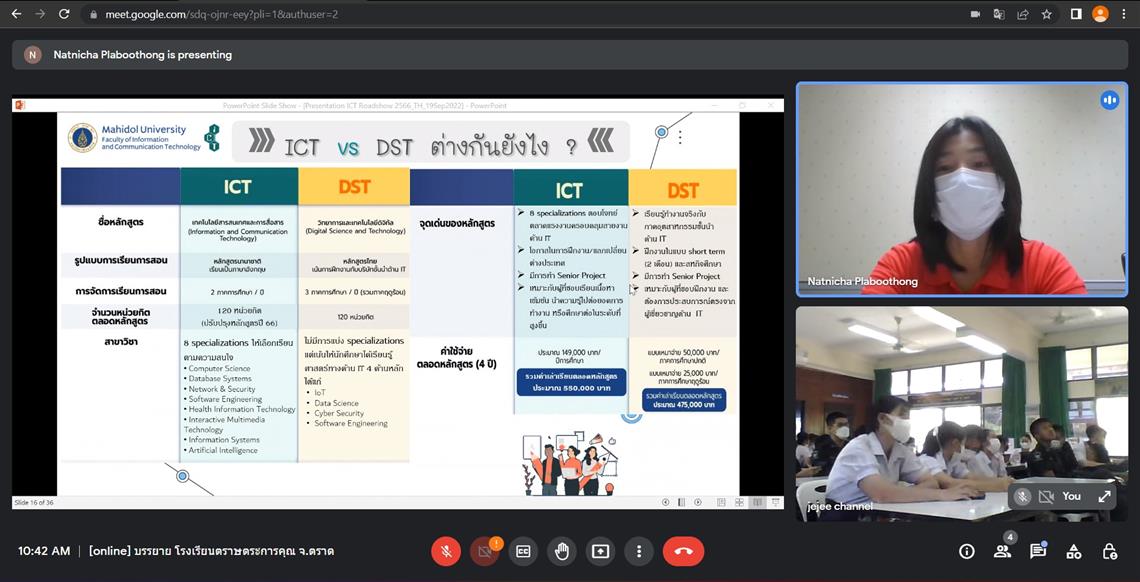Click the meet.google.com address bar

click(x=509, y=14)
